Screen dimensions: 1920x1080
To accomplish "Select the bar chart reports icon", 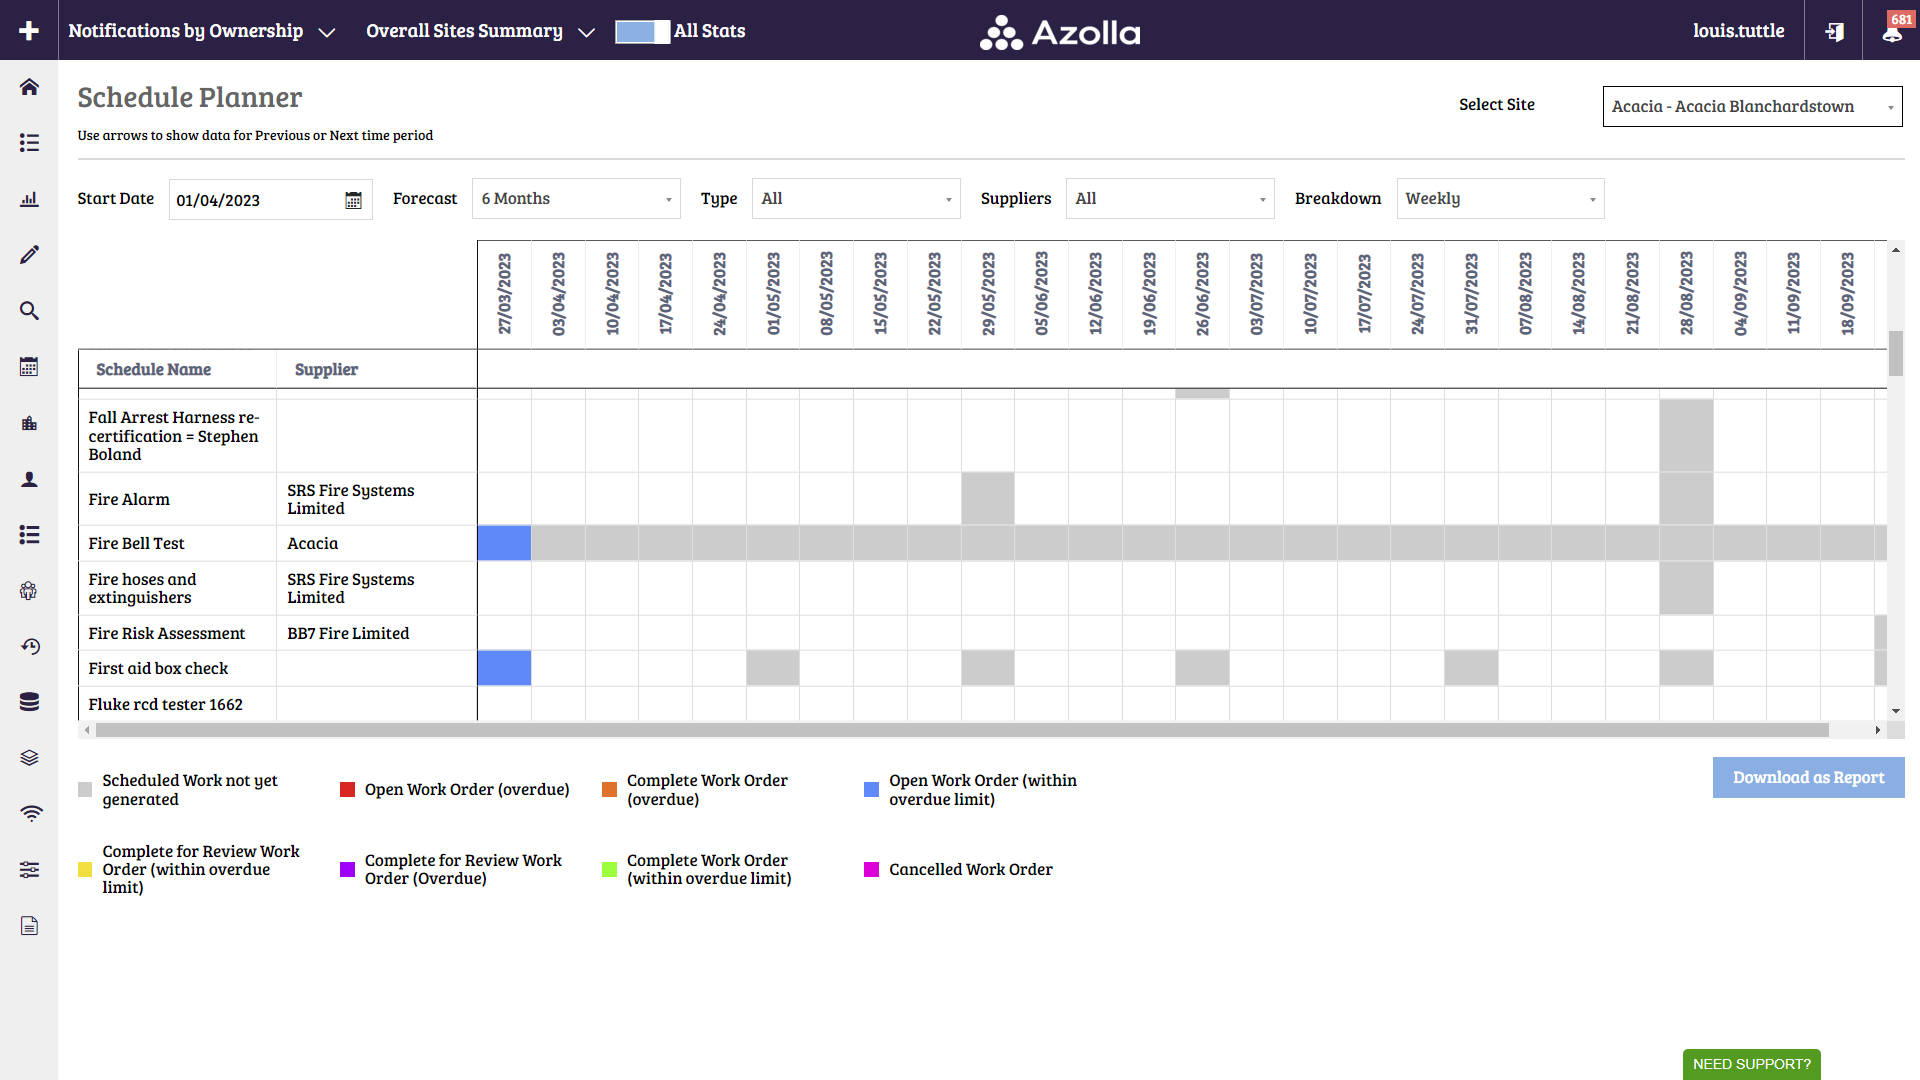I will (29, 199).
